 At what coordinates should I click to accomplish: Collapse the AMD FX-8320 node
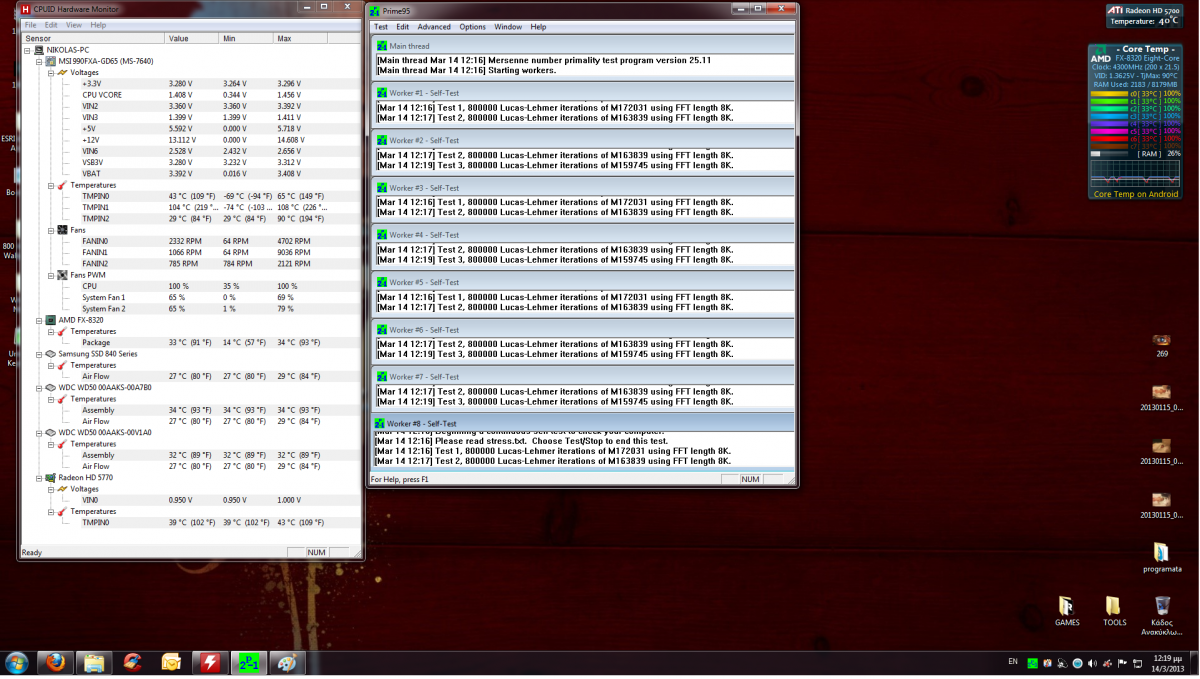point(39,320)
